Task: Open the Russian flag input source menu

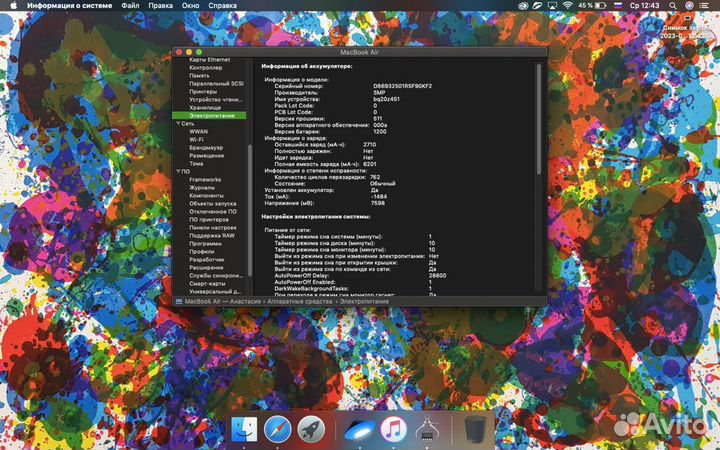Action: tap(618, 6)
